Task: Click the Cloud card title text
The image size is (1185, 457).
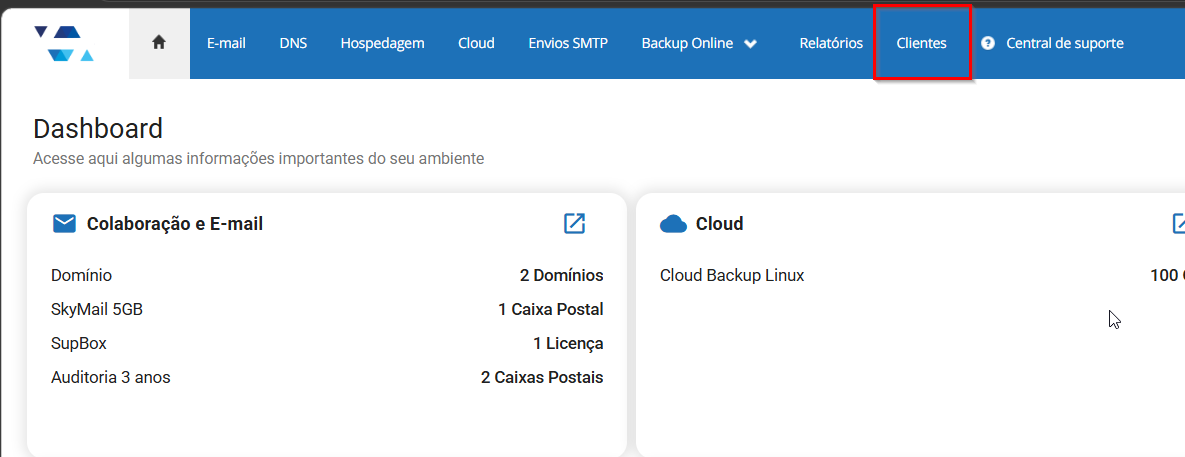Action: 719,224
